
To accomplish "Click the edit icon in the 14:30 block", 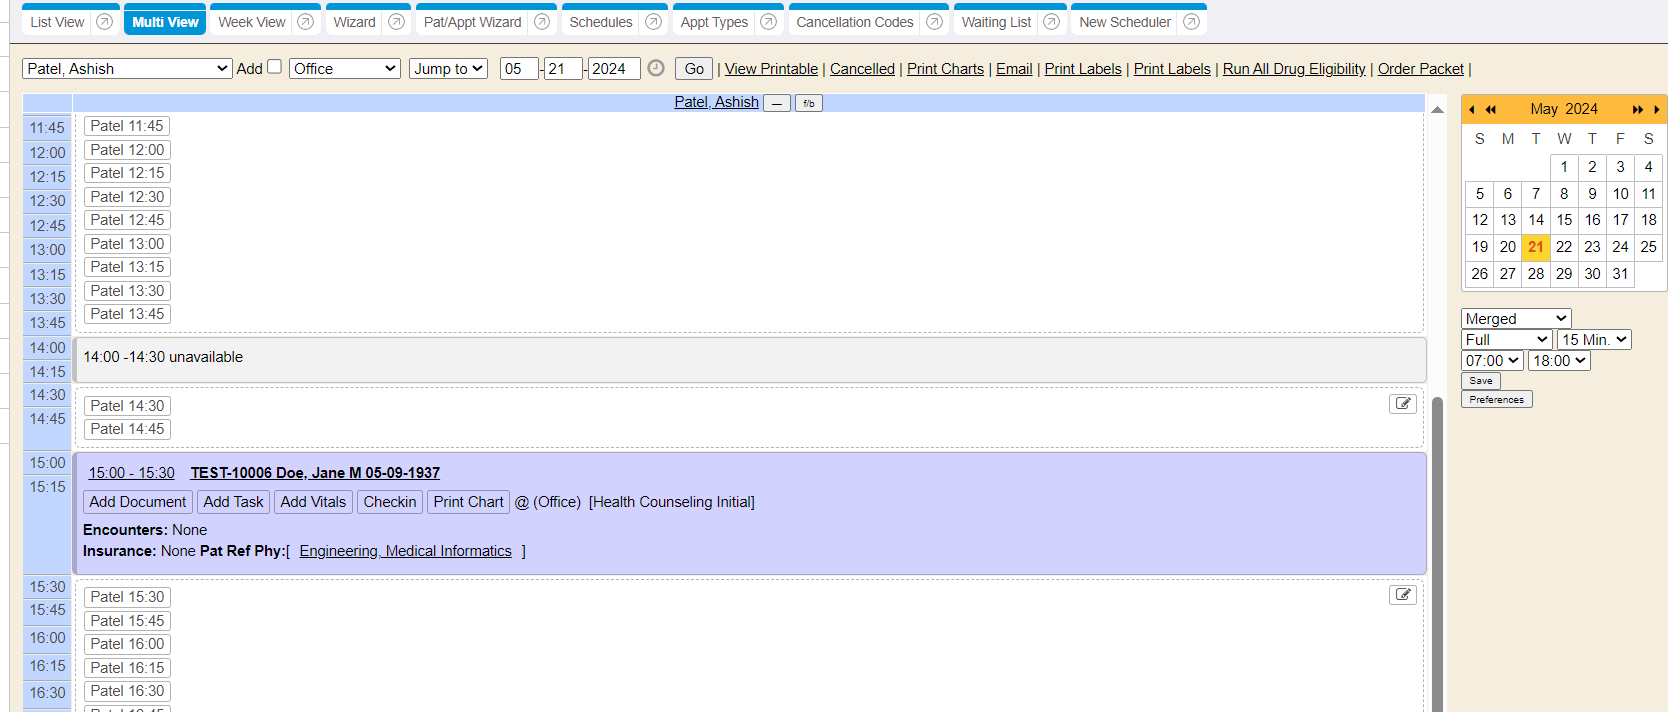I will (1402, 404).
